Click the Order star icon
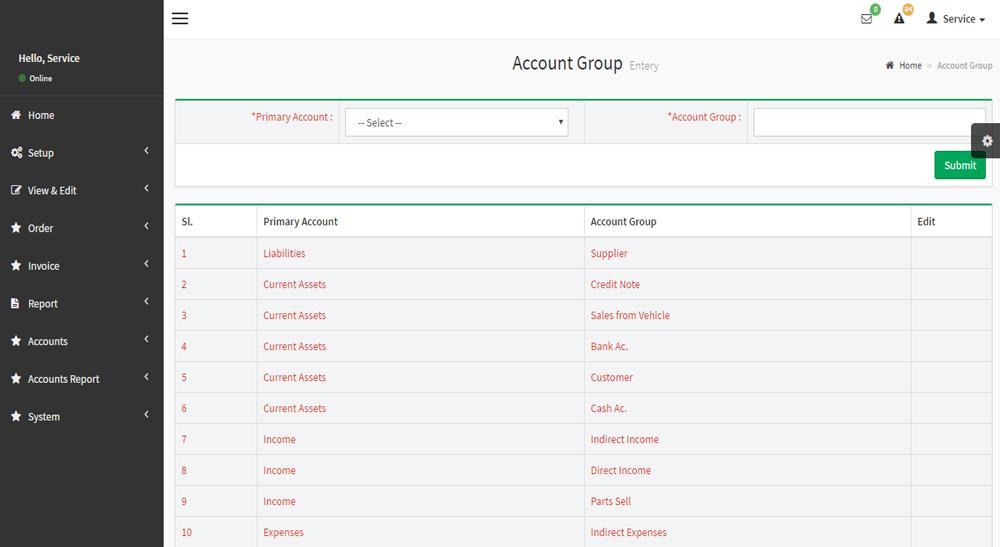The width and height of the screenshot is (1000, 547). click(16, 228)
